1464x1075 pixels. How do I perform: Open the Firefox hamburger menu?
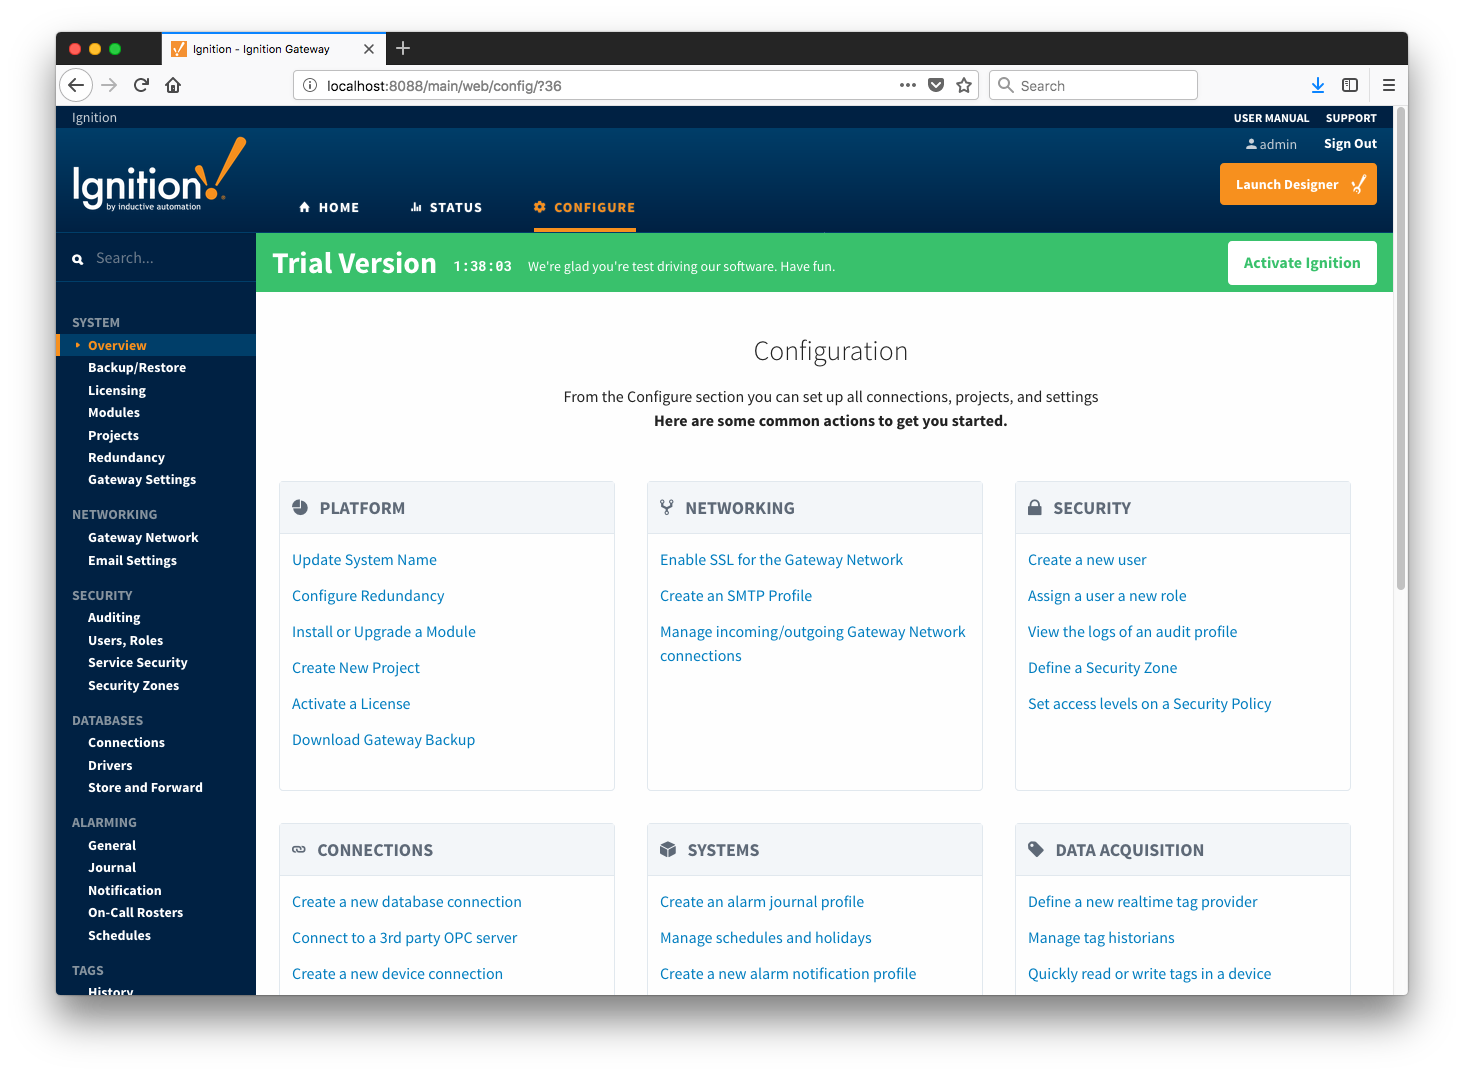pos(1388,85)
